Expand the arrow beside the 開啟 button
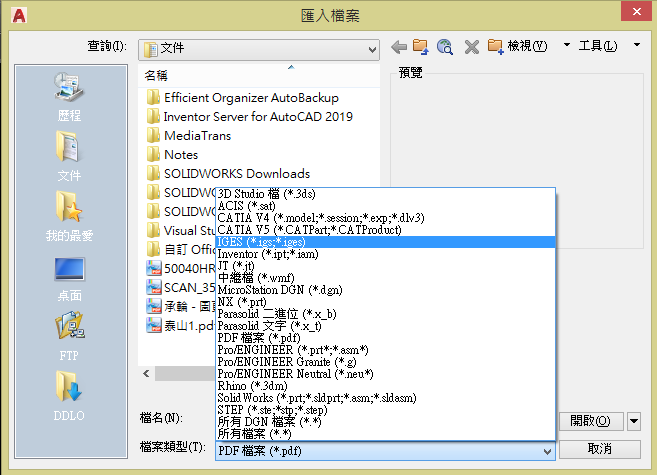Image resolution: width=657 pixels, height=475 pixels. [x=634, y=421]
